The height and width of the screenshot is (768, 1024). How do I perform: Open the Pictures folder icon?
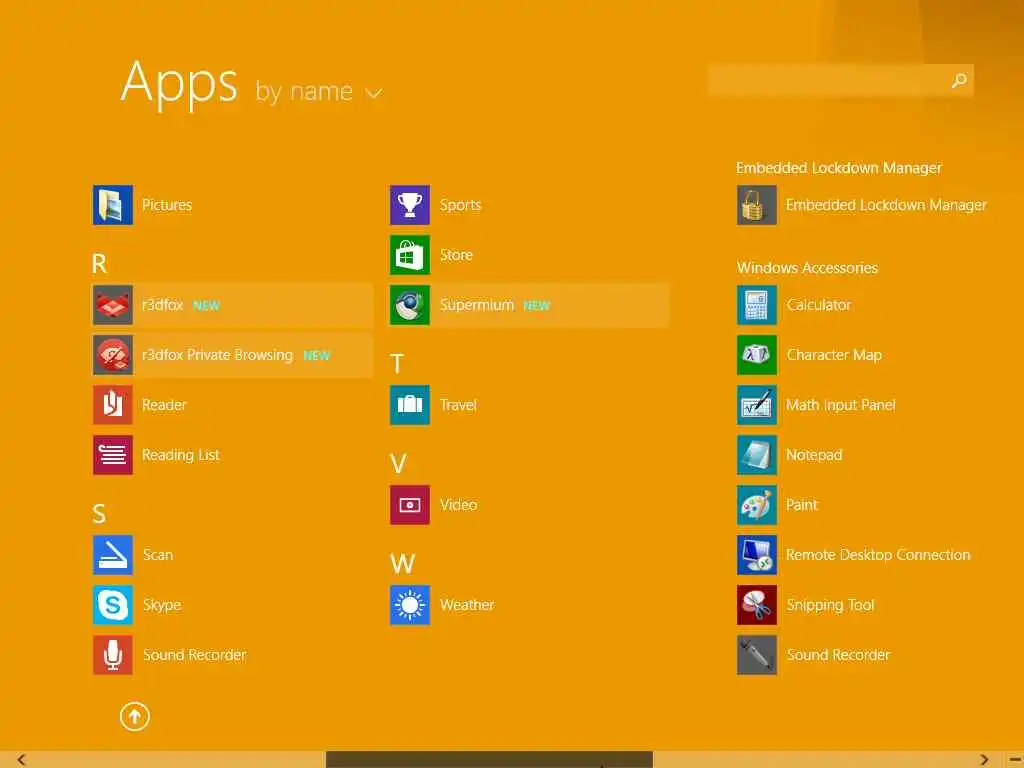pyautogui.click(x=112, y=205)
